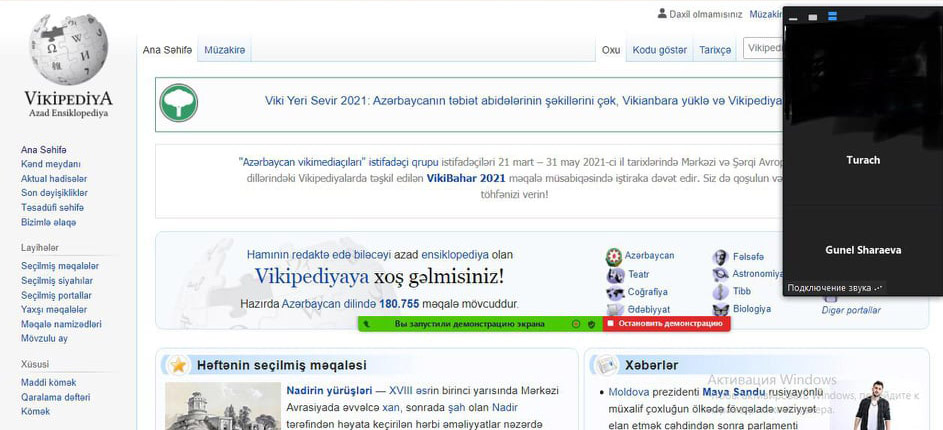This screenshot has width=943, height=430.
Task: Click the Azərbaycan portal emblem icon
Action: tap(613, 257)
